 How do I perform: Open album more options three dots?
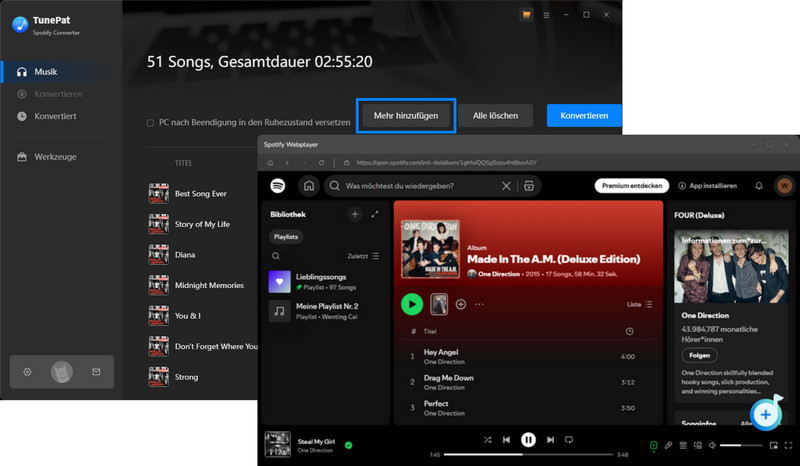point(479,304)
